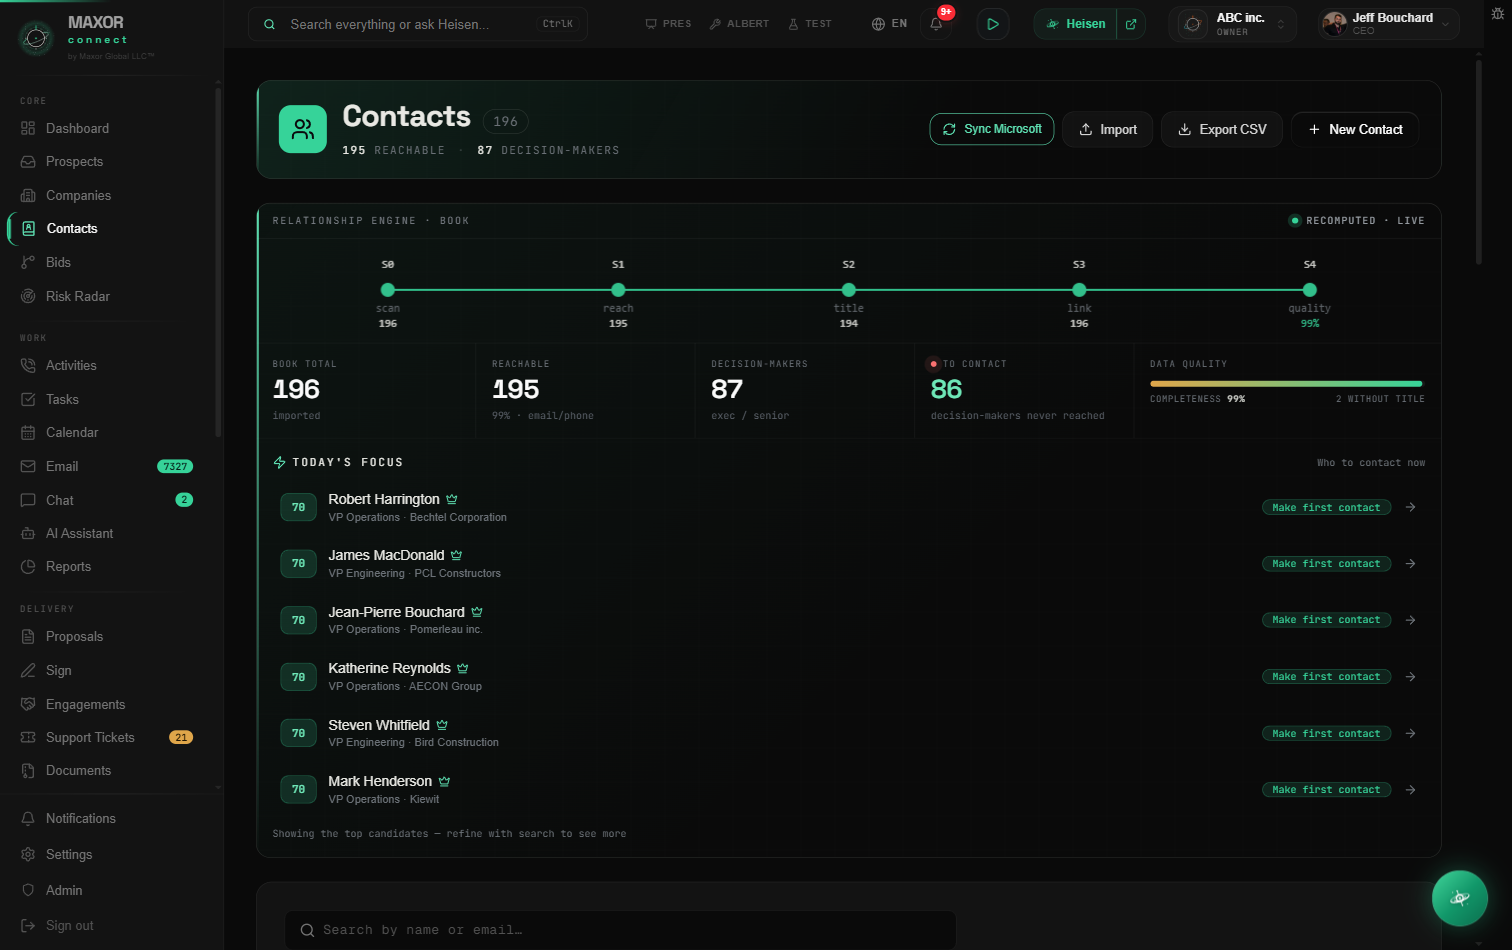1512x950 pixels.
Task: Make first contact with Mark Henderson
Action: tap(1326, 790)
